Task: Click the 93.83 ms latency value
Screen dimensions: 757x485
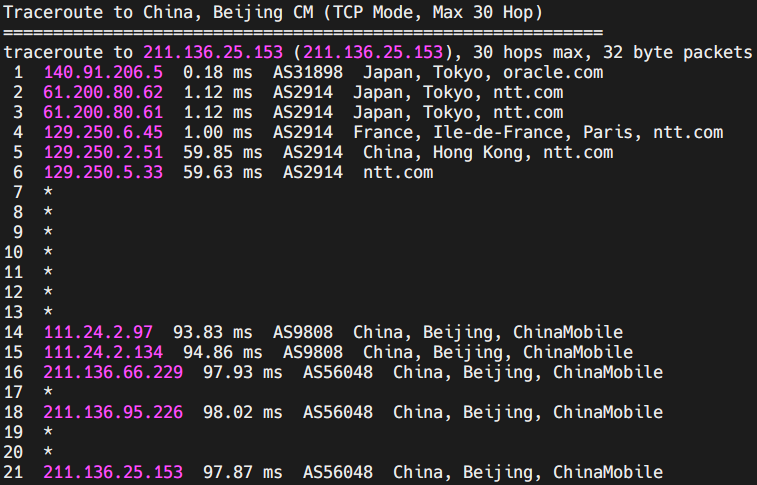Action: [213, 332]
